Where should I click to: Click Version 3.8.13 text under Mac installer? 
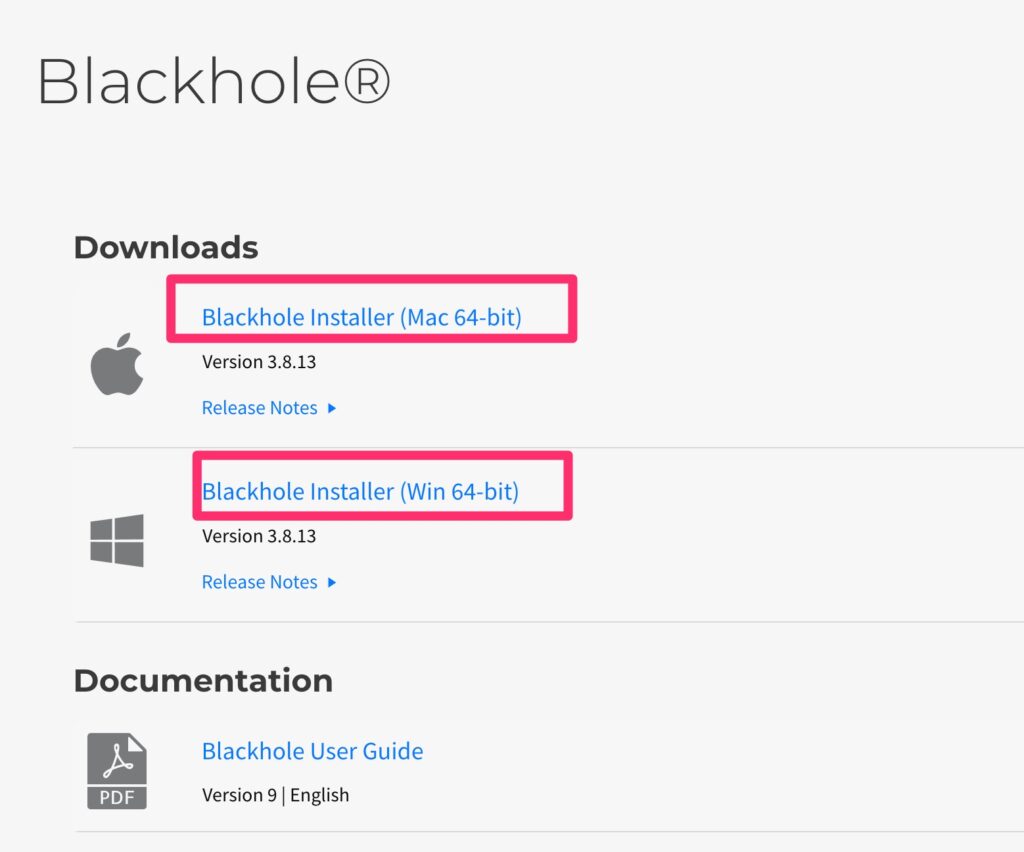pyautogui.click(x=259, y=362)
